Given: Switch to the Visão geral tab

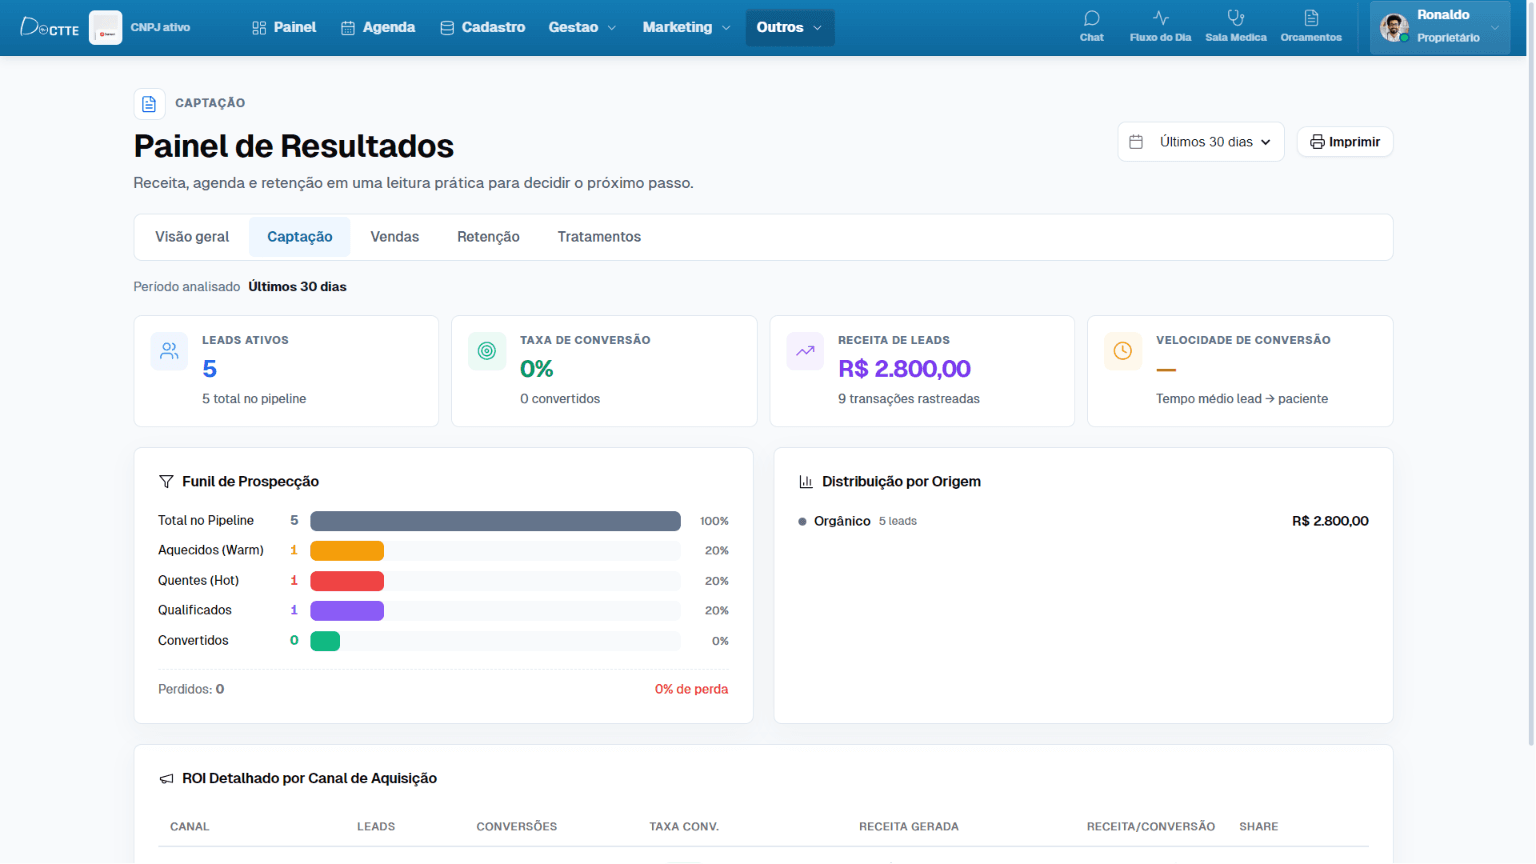Looking at the screenshot, I should pos(192,237).
